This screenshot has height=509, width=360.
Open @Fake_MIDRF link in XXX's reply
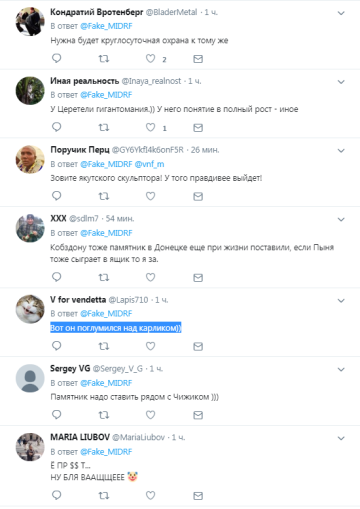pos(106,233)
